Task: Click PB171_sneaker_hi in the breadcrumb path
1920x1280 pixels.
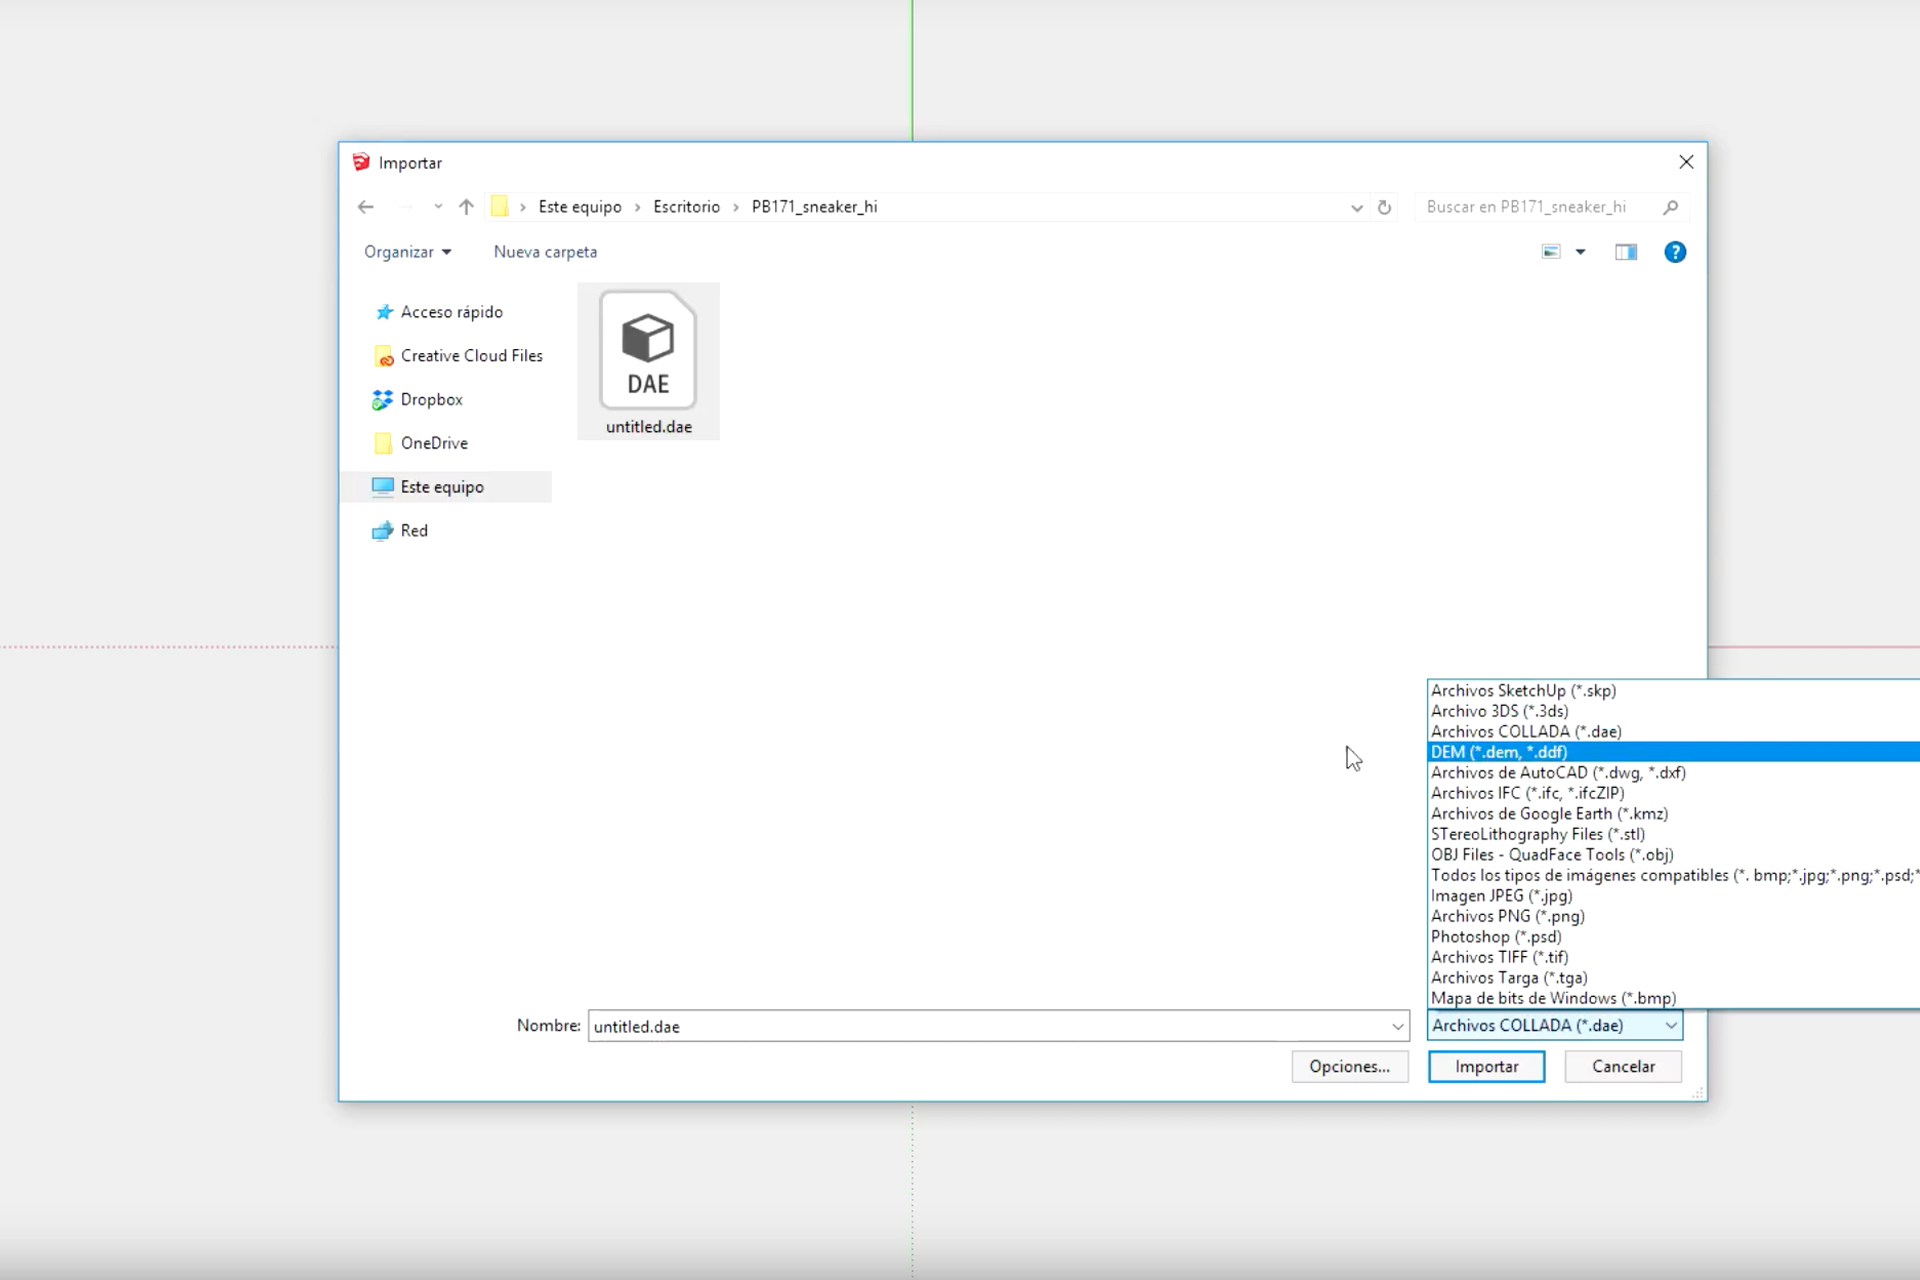Action: (814, 207)
